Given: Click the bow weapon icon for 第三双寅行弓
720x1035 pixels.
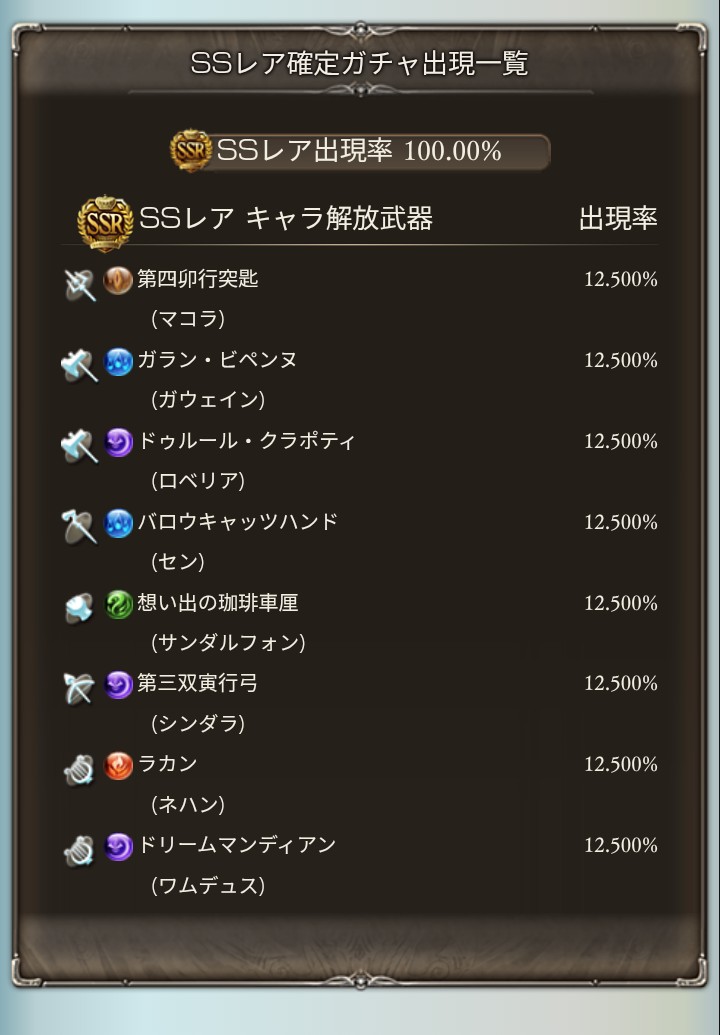Looking at the screenshot, I should [79, 688].
